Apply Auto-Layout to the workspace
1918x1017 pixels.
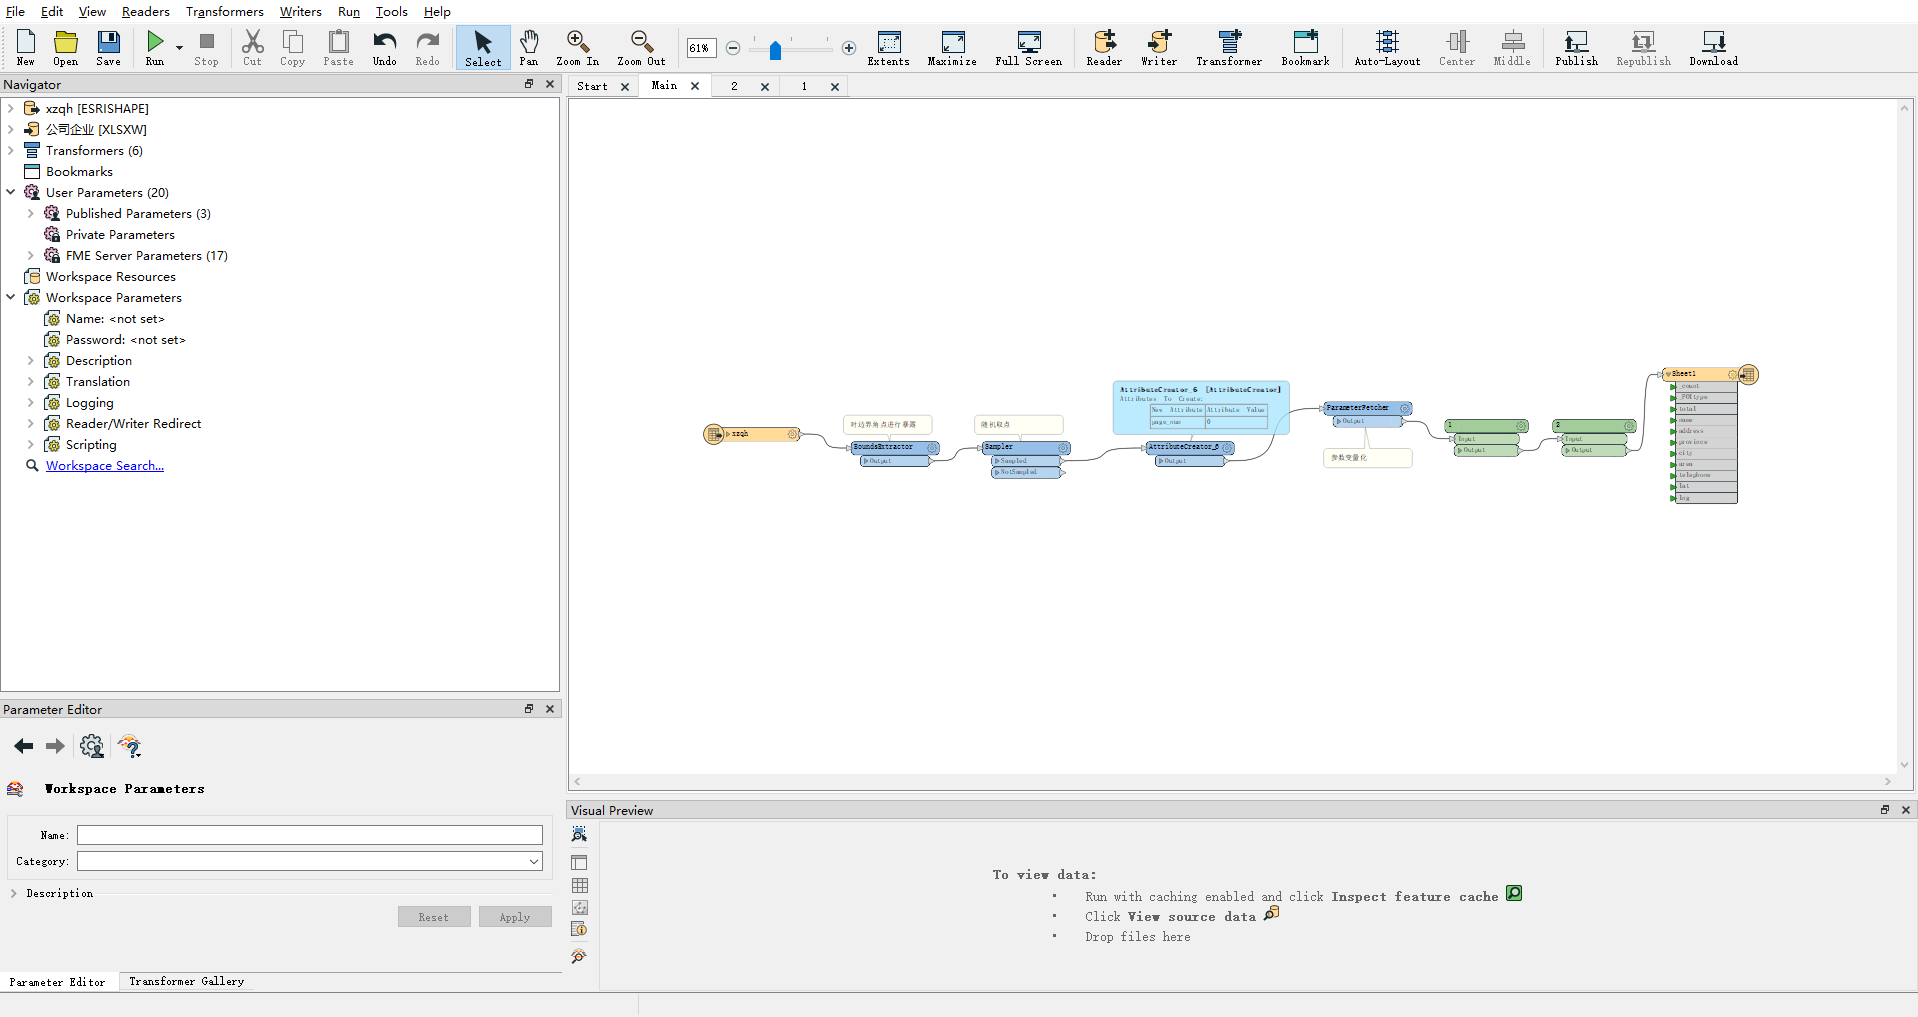[x=1386, y=46]
